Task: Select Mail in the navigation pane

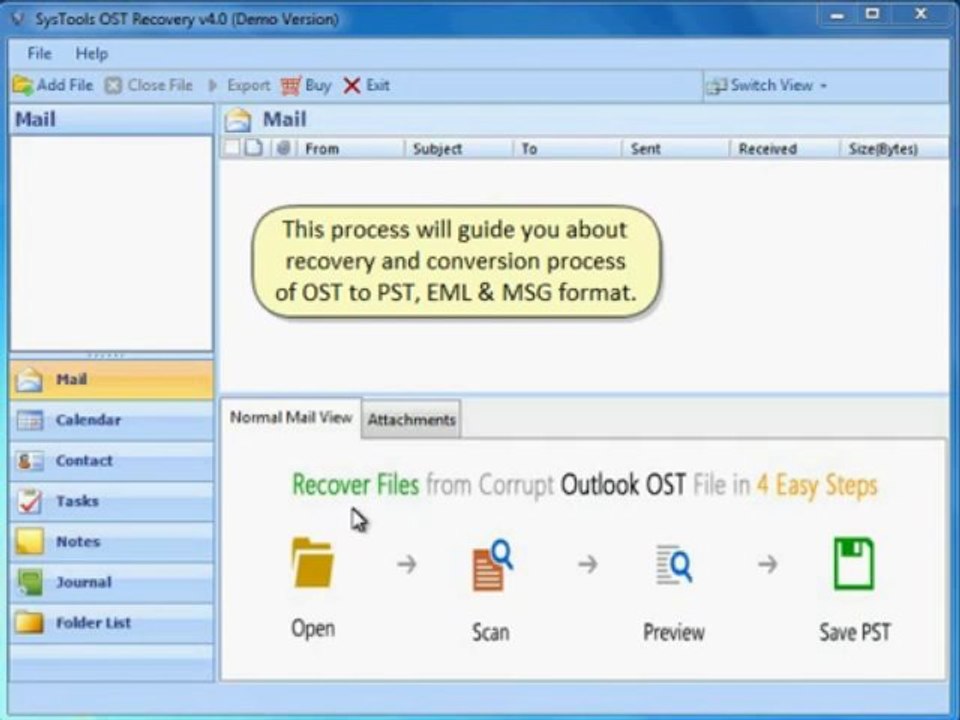Action: click(112, 380)
